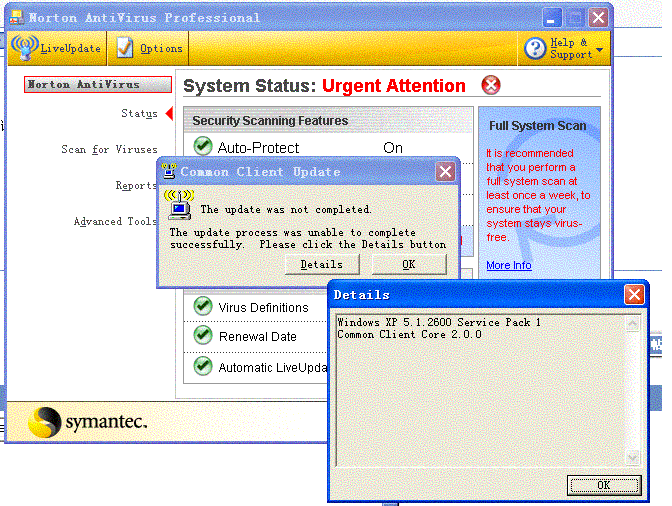Click the Renewal Date green checkmark icon
This screenshot has height=506, width=672.
pyautogui.click(x=203, y=335)
